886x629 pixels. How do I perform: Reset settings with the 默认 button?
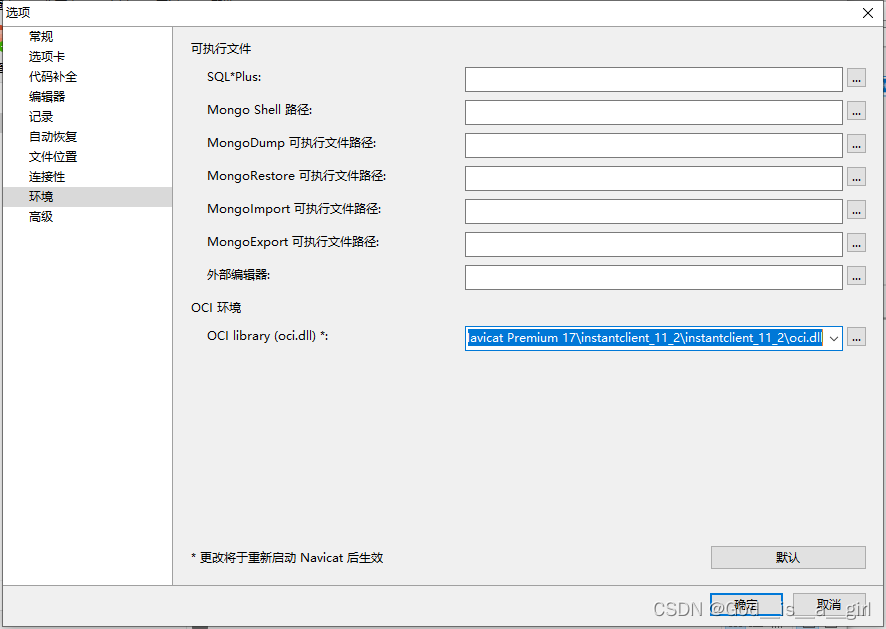[788, 557]
